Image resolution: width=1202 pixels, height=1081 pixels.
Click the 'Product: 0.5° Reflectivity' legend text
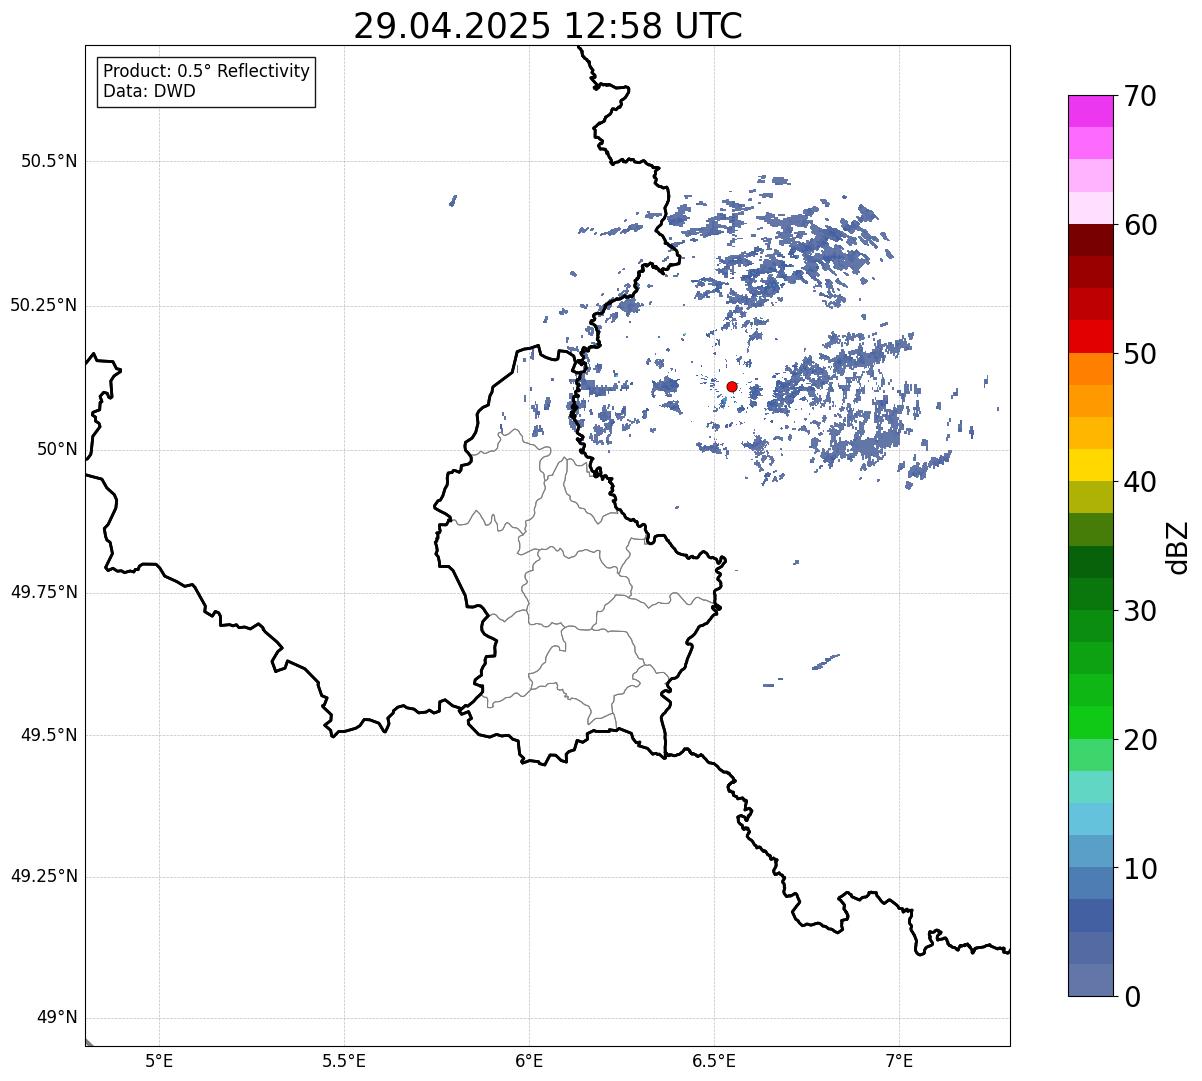click(206, 71)
